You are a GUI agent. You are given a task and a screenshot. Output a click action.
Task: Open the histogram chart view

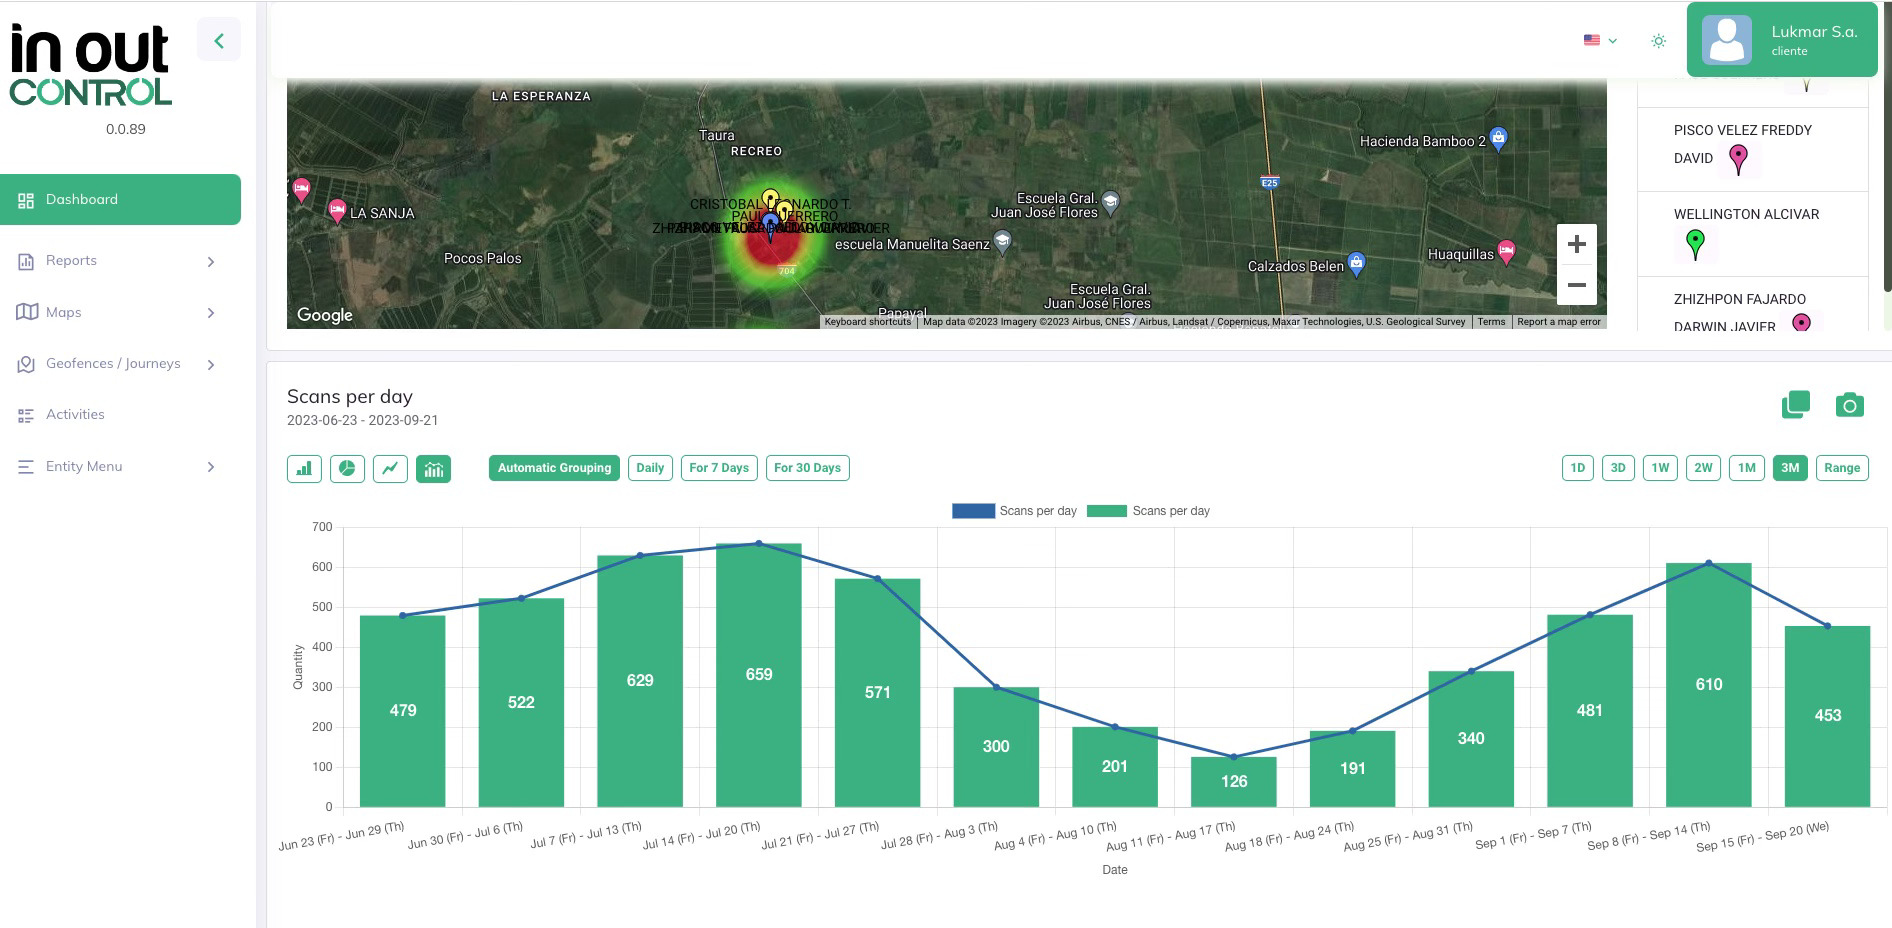point(433,467)
